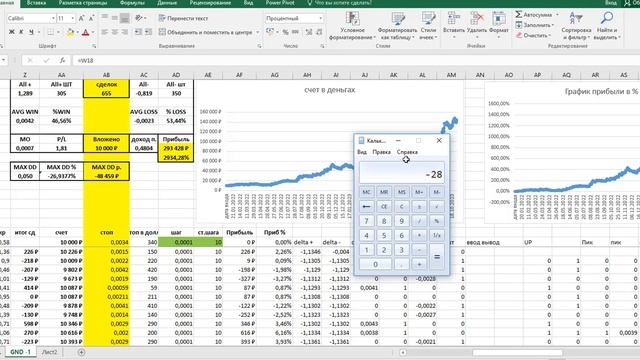Image resolution: width=640 pixels, height=360 pixels.
Task: Click the fx insert function icon
Action: coord(62,60)
